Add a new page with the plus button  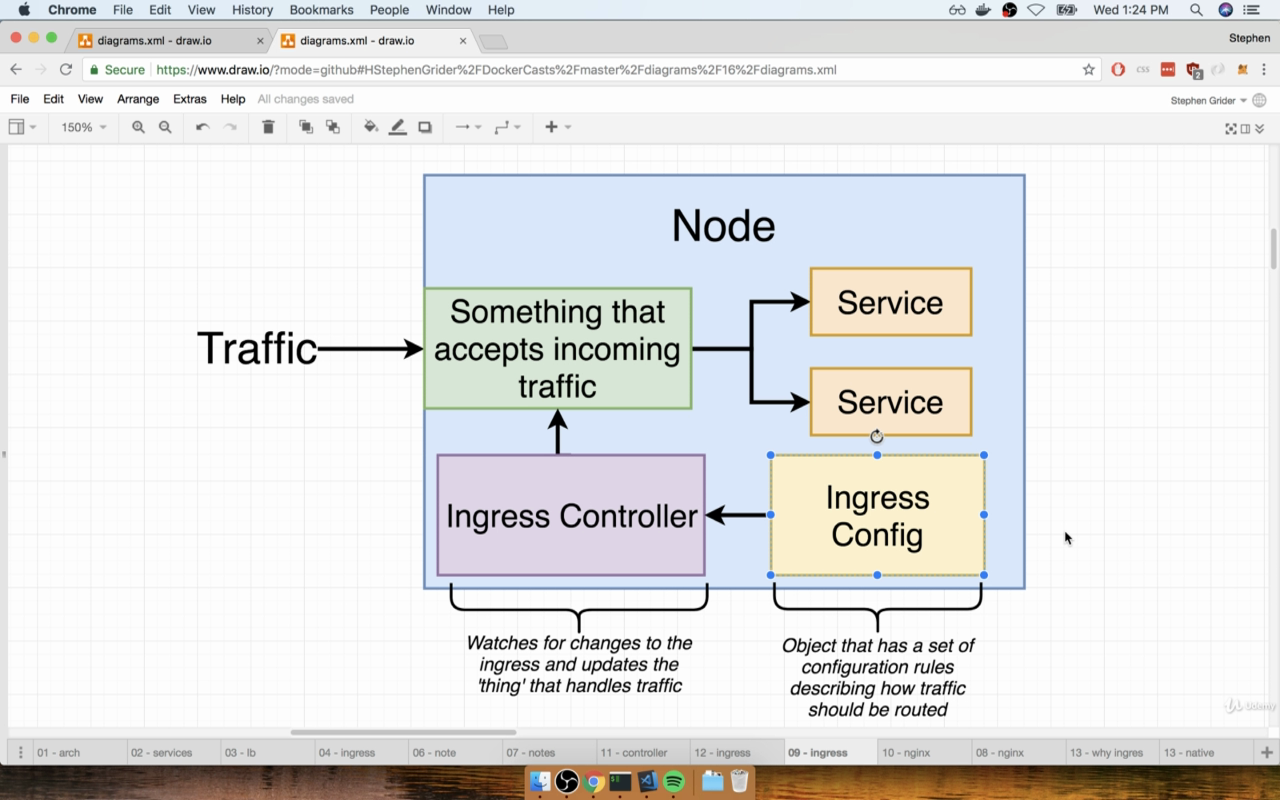coord(1267,752)
